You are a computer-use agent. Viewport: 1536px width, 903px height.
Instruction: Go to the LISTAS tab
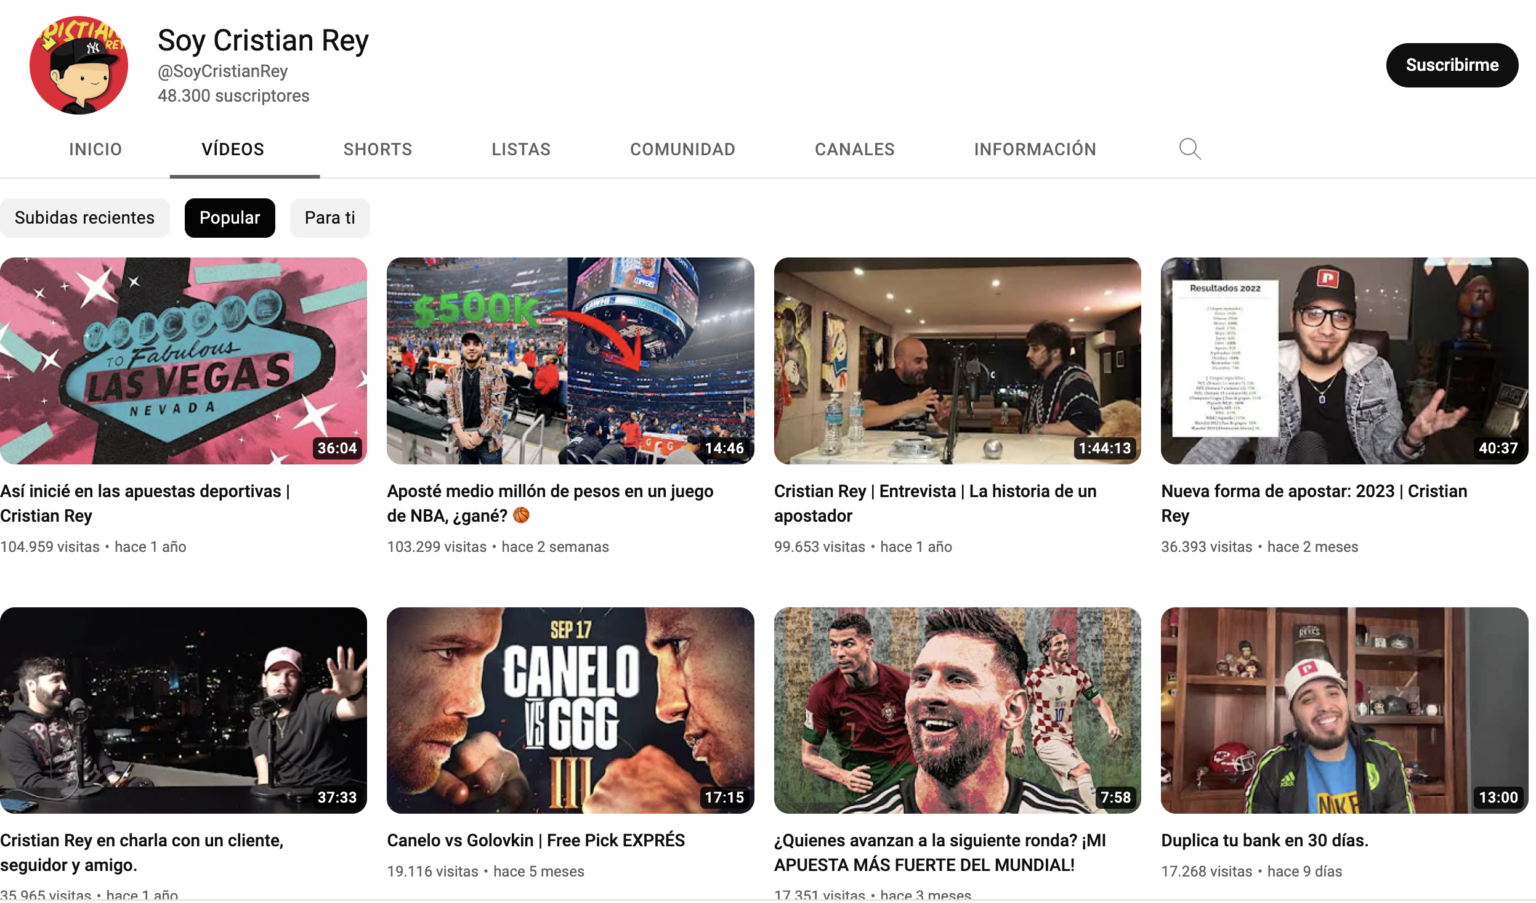520,149
